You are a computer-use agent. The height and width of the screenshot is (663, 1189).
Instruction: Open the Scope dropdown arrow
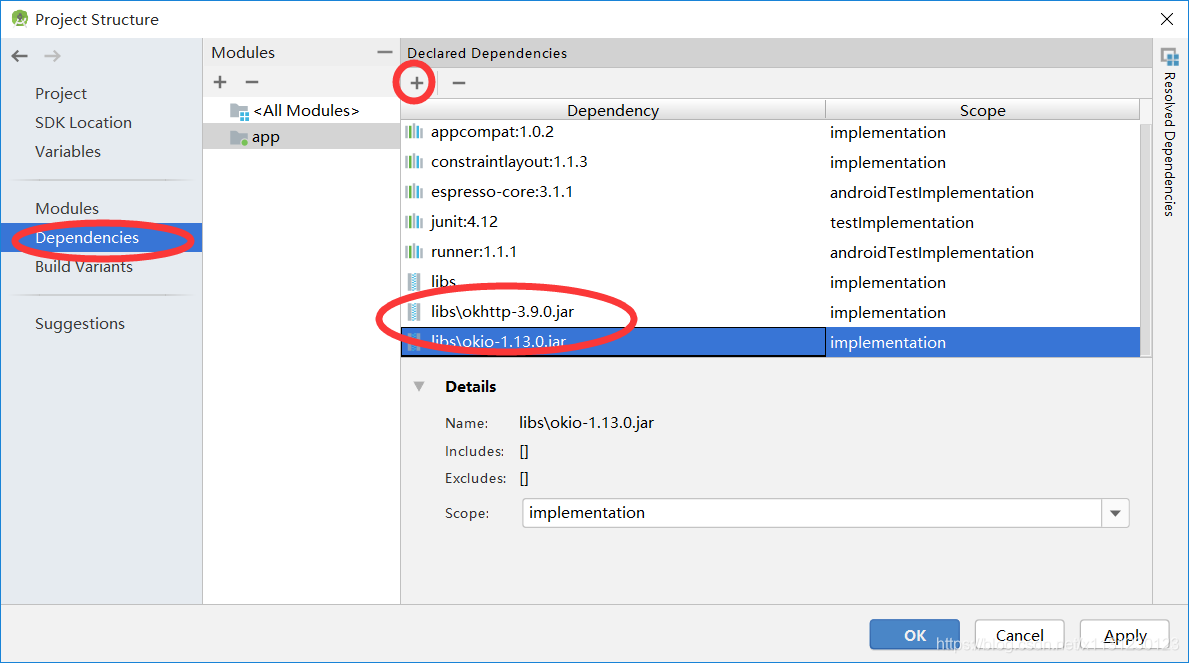pyautogui.click(x=1115, y=514)
